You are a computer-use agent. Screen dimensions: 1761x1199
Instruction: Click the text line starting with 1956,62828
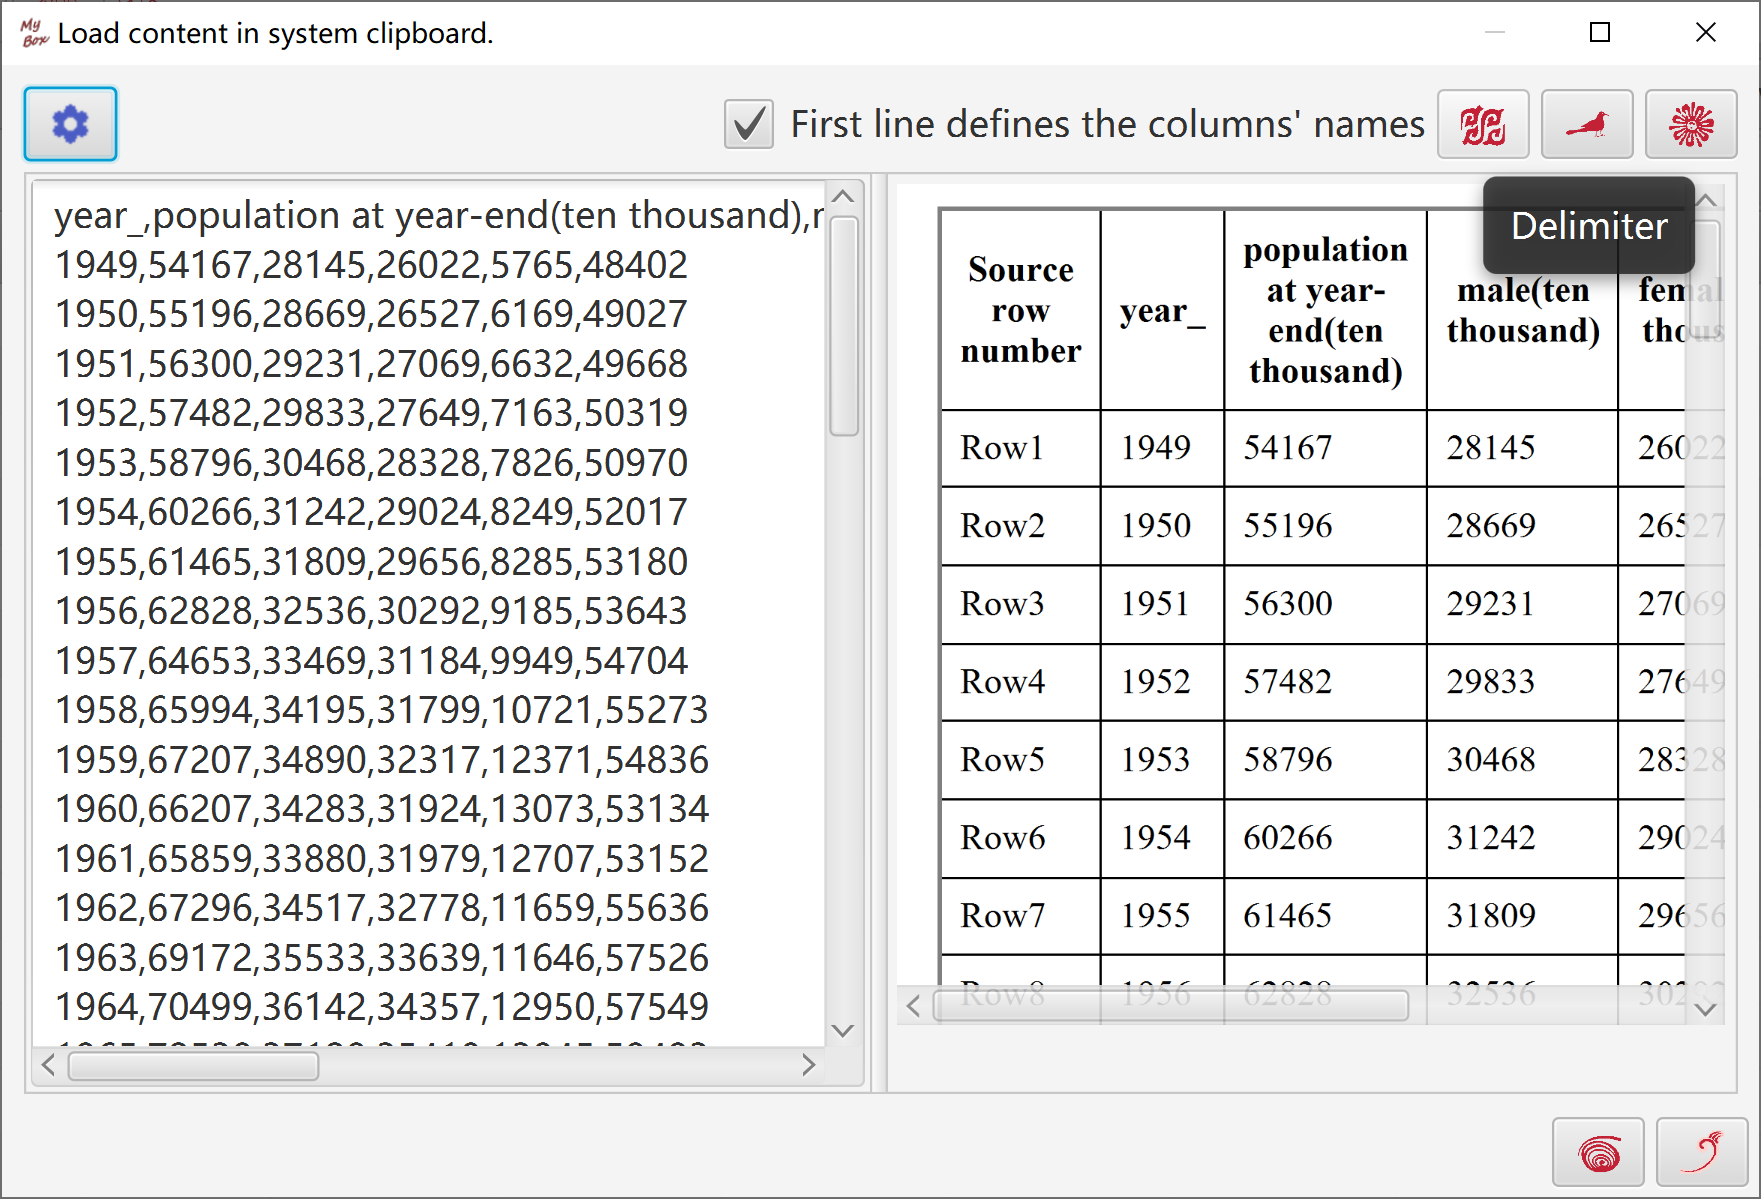371,611
